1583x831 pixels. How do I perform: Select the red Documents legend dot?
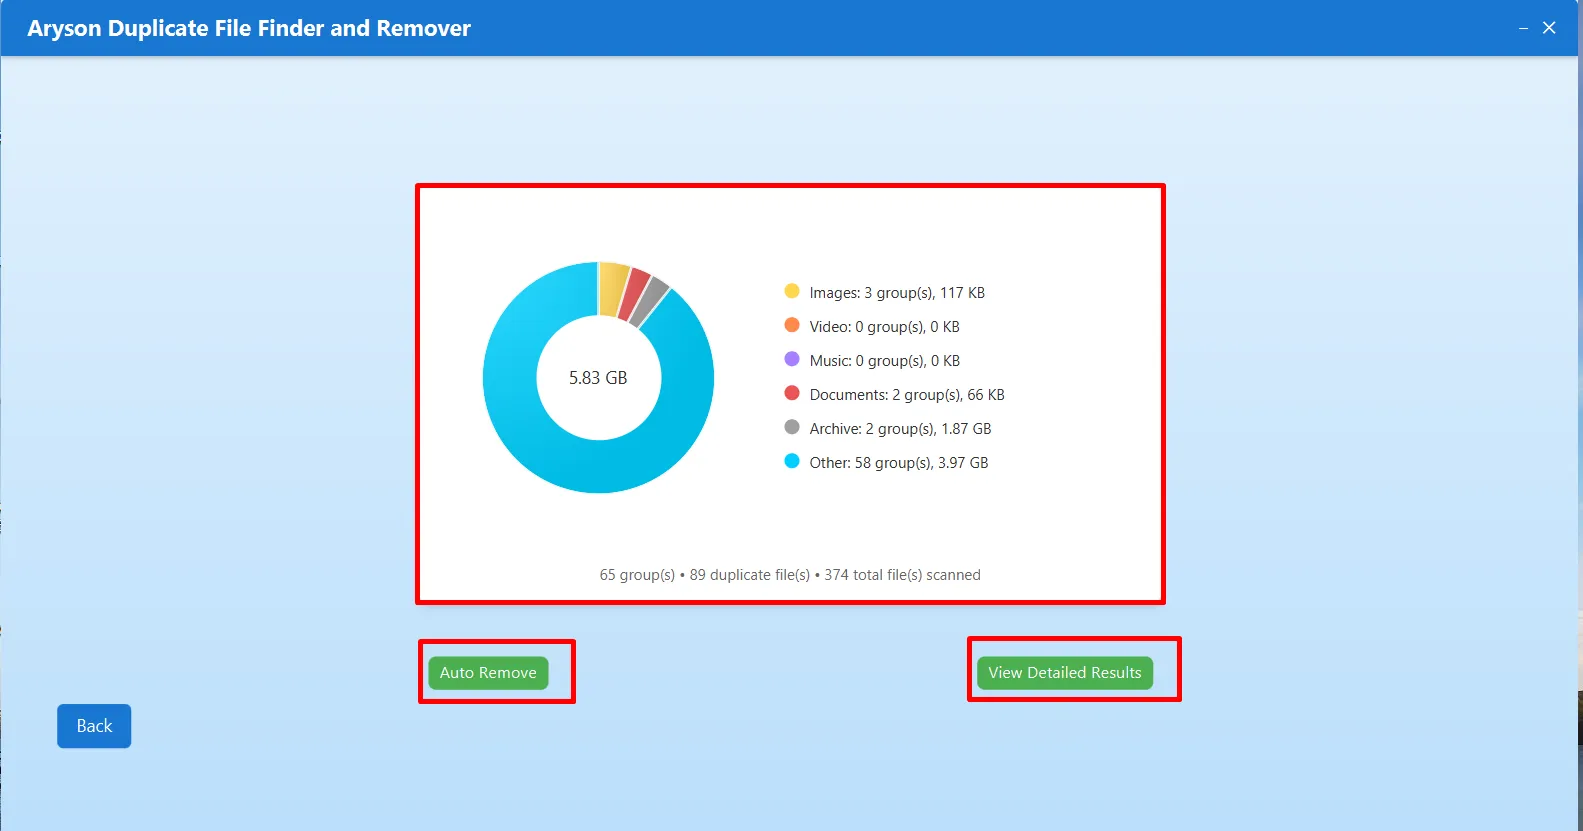(792, 393)
